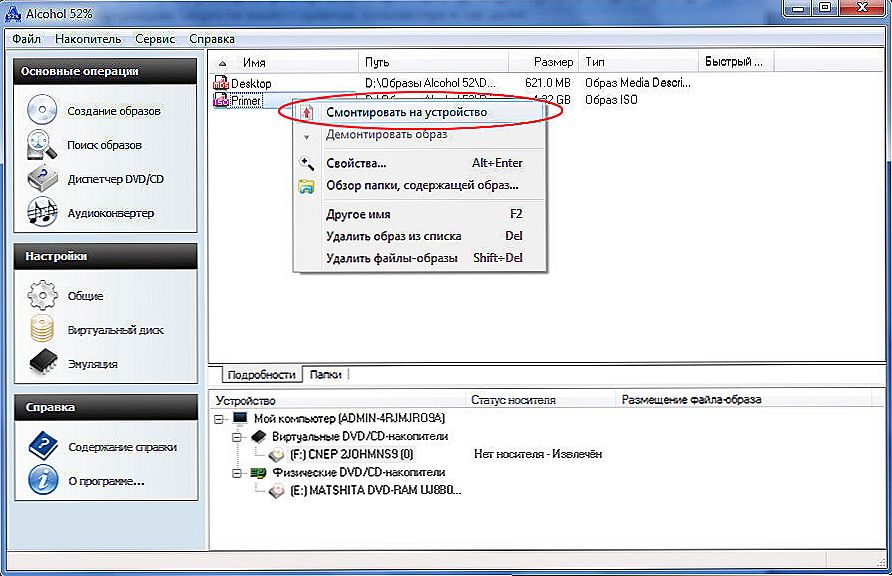This screenshot has width=892, height=576.
Task: Click the physical DVD/CD drives card icon
Action: click(259, 472)
